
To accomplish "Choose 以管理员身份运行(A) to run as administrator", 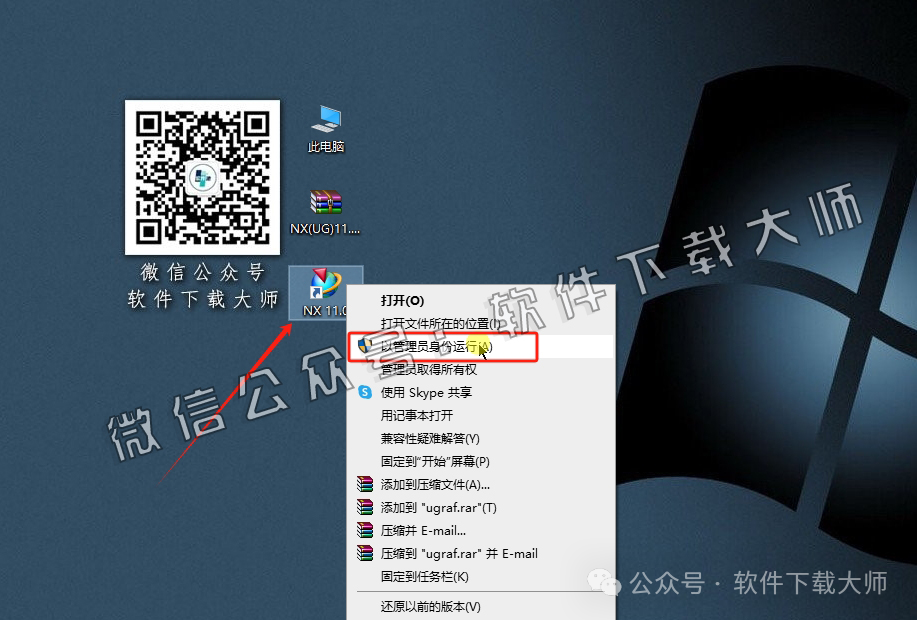I will [430, 345].
